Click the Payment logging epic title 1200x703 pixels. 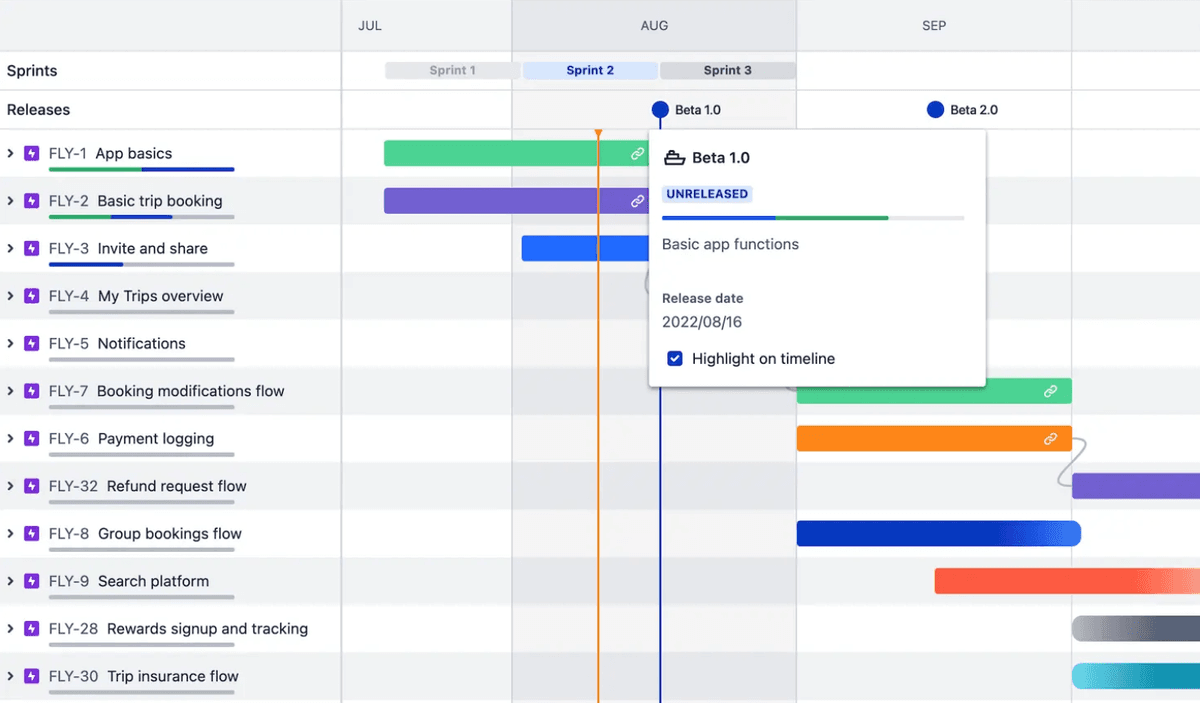(156, 439)
